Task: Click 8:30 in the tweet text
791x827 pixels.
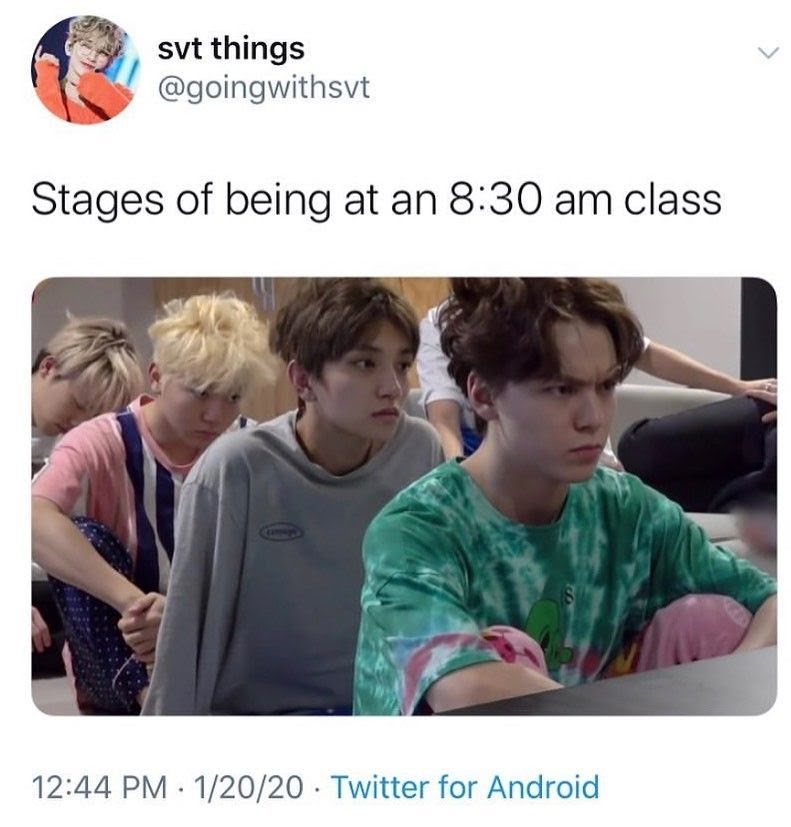Action: pyautogui.click(x=497, y=200)
